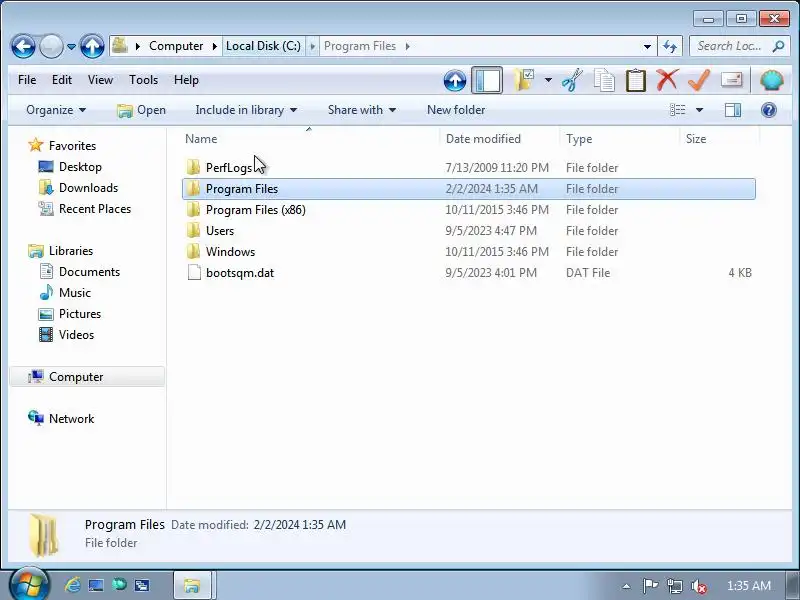Click the blue Help question icon
800x600 pixels.
[x=769, y=110]
